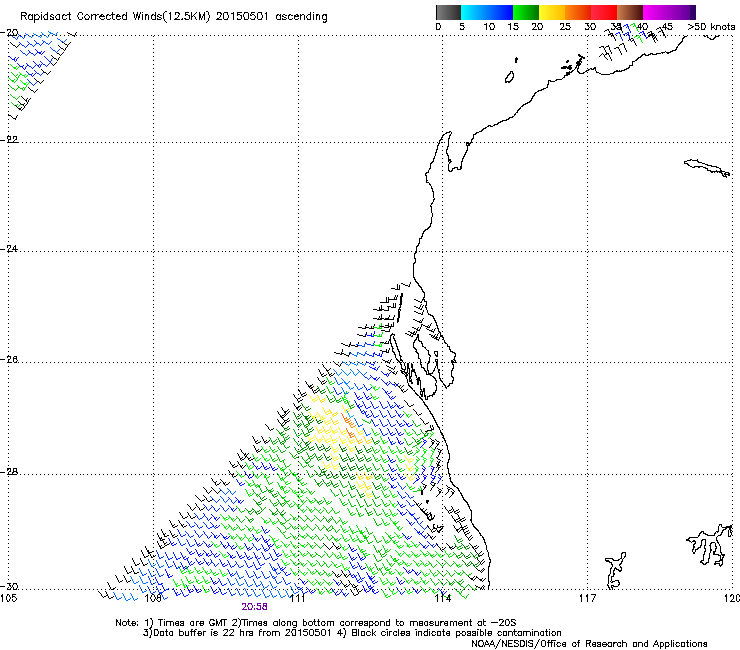Click the green 15-20 knots legend swatch

pyautogui.click(x=526, y=12)
